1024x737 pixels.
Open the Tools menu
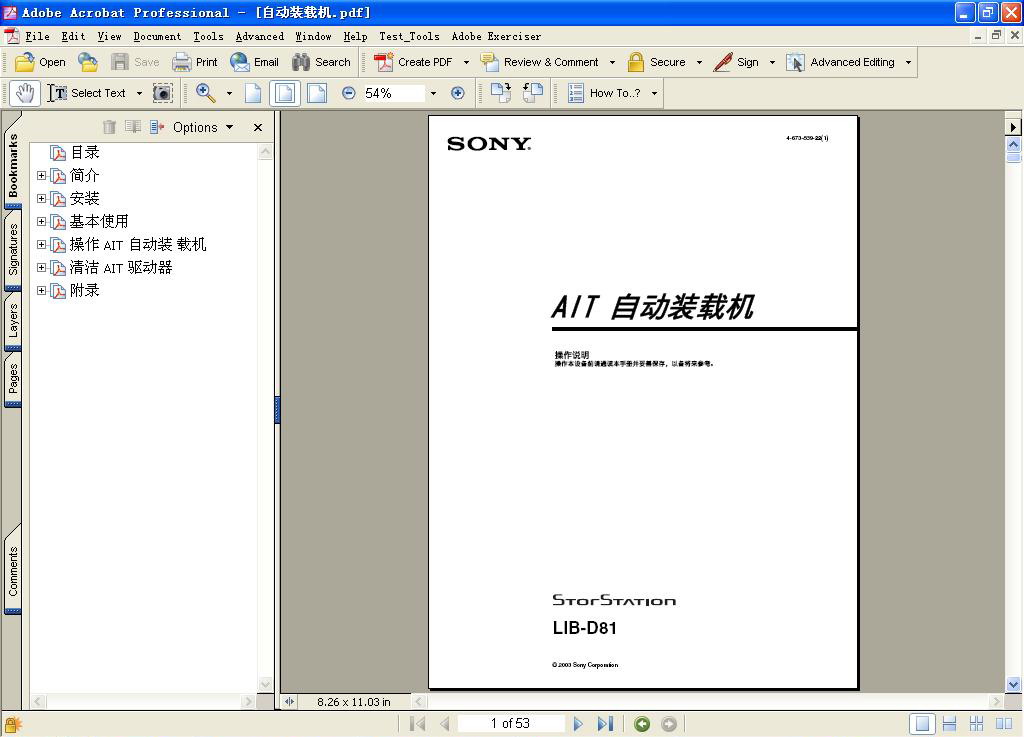pos(208,37)
